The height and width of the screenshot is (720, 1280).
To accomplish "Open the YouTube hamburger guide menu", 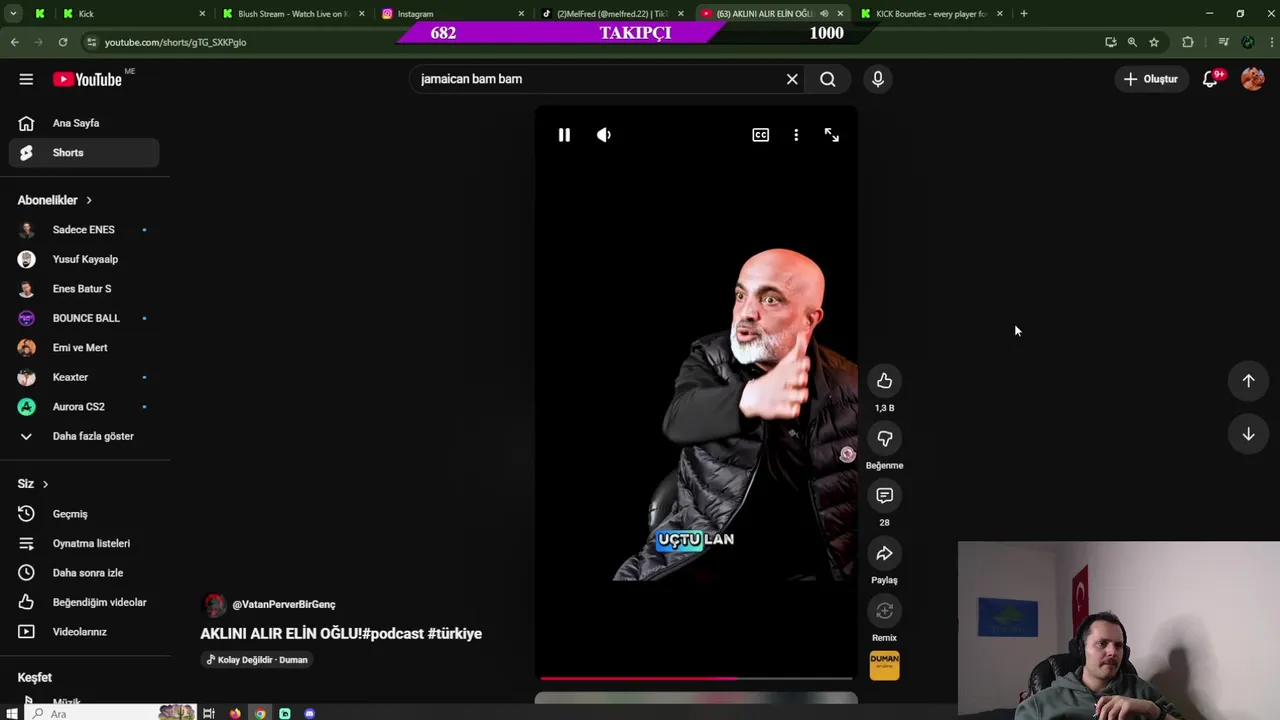I will pyautogui.click(x=26, y=79).
